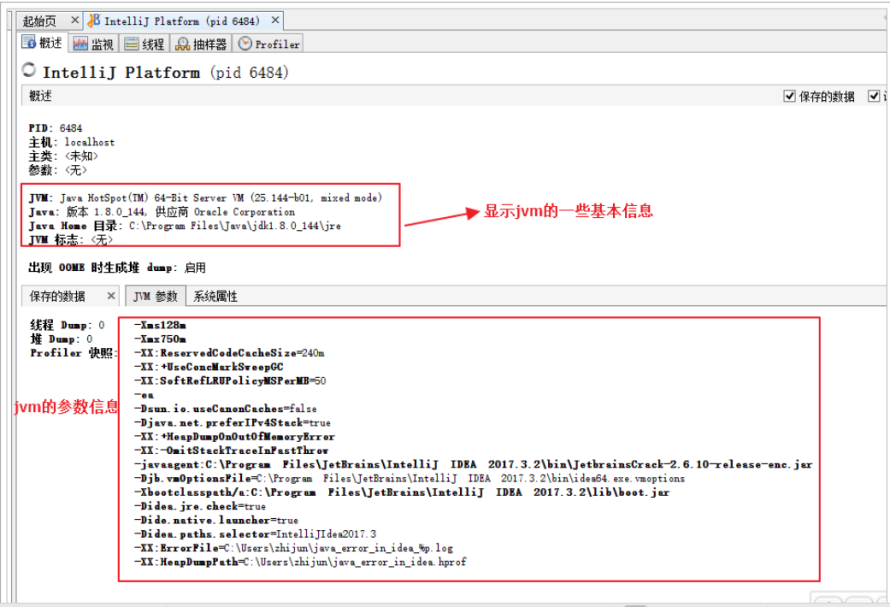Image resolution: width=890 pixels, height=607 pixels.
Task: Switch to the 起始页 tab
Action: click(40, 21)
